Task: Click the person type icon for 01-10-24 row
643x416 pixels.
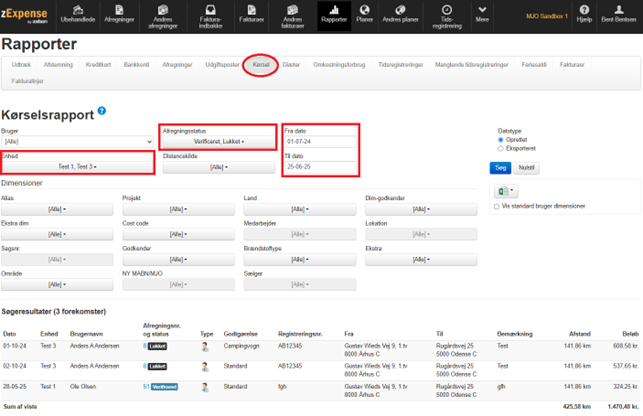Action: click(205, 347)
